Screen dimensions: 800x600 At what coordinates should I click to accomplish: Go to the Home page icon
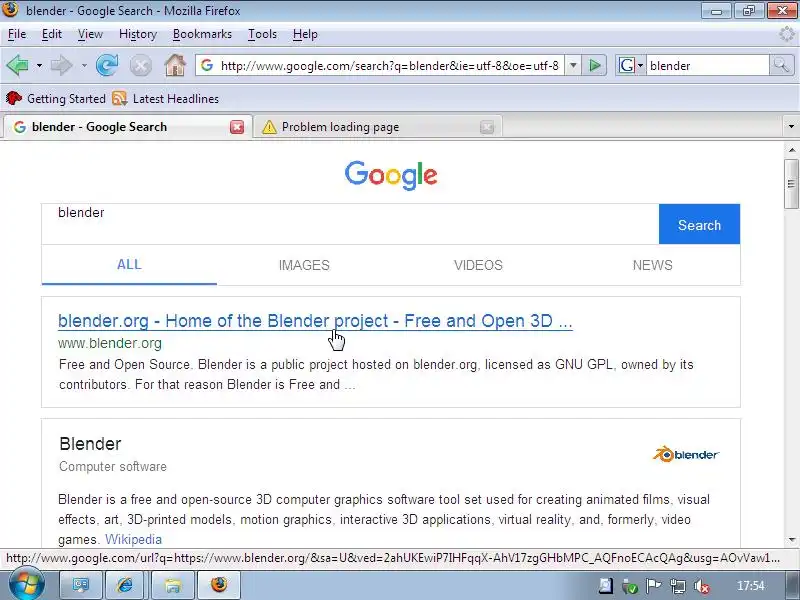click(175, 65)
